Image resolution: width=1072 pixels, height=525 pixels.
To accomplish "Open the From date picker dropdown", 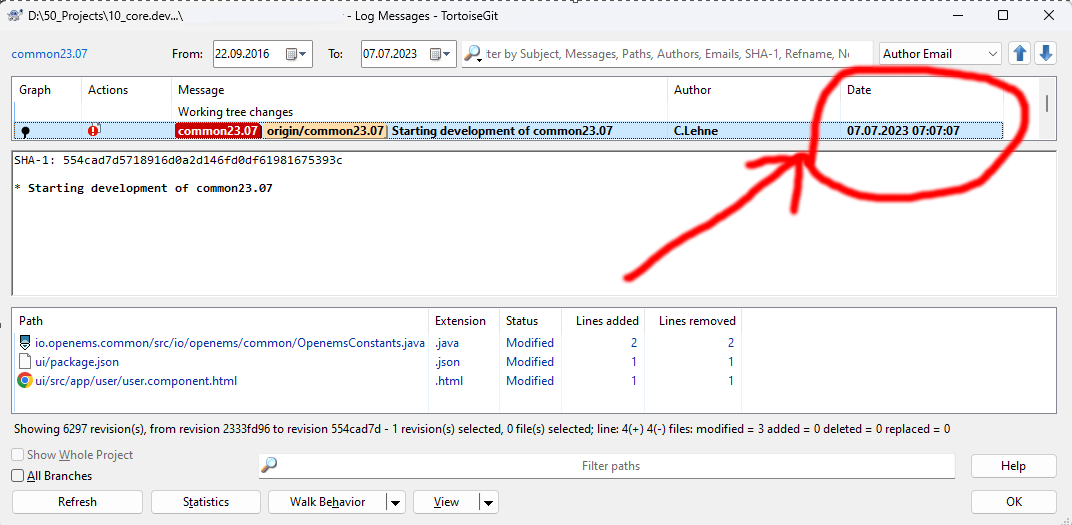I will [296, 54].
